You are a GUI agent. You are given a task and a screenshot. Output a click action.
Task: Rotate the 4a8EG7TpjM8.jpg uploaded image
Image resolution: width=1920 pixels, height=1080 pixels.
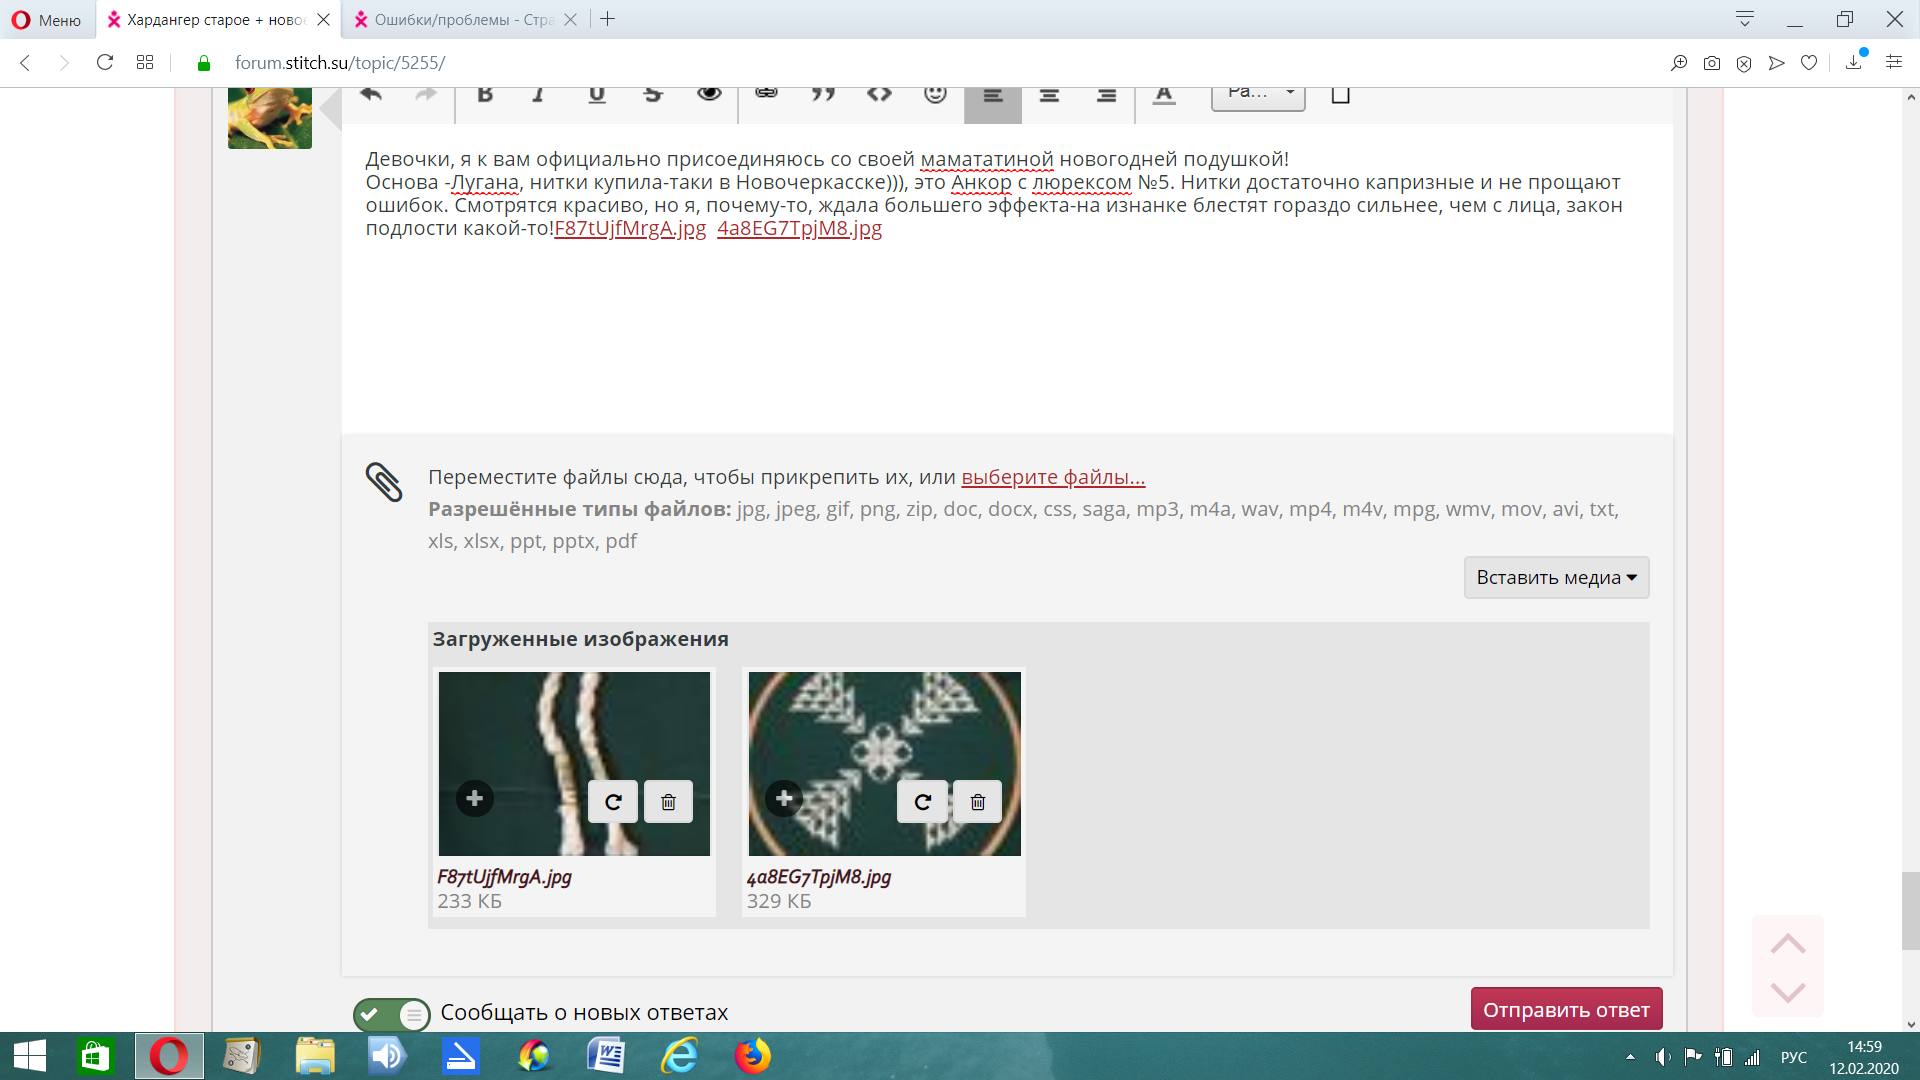pyautogui.click(x=922, y=802)
